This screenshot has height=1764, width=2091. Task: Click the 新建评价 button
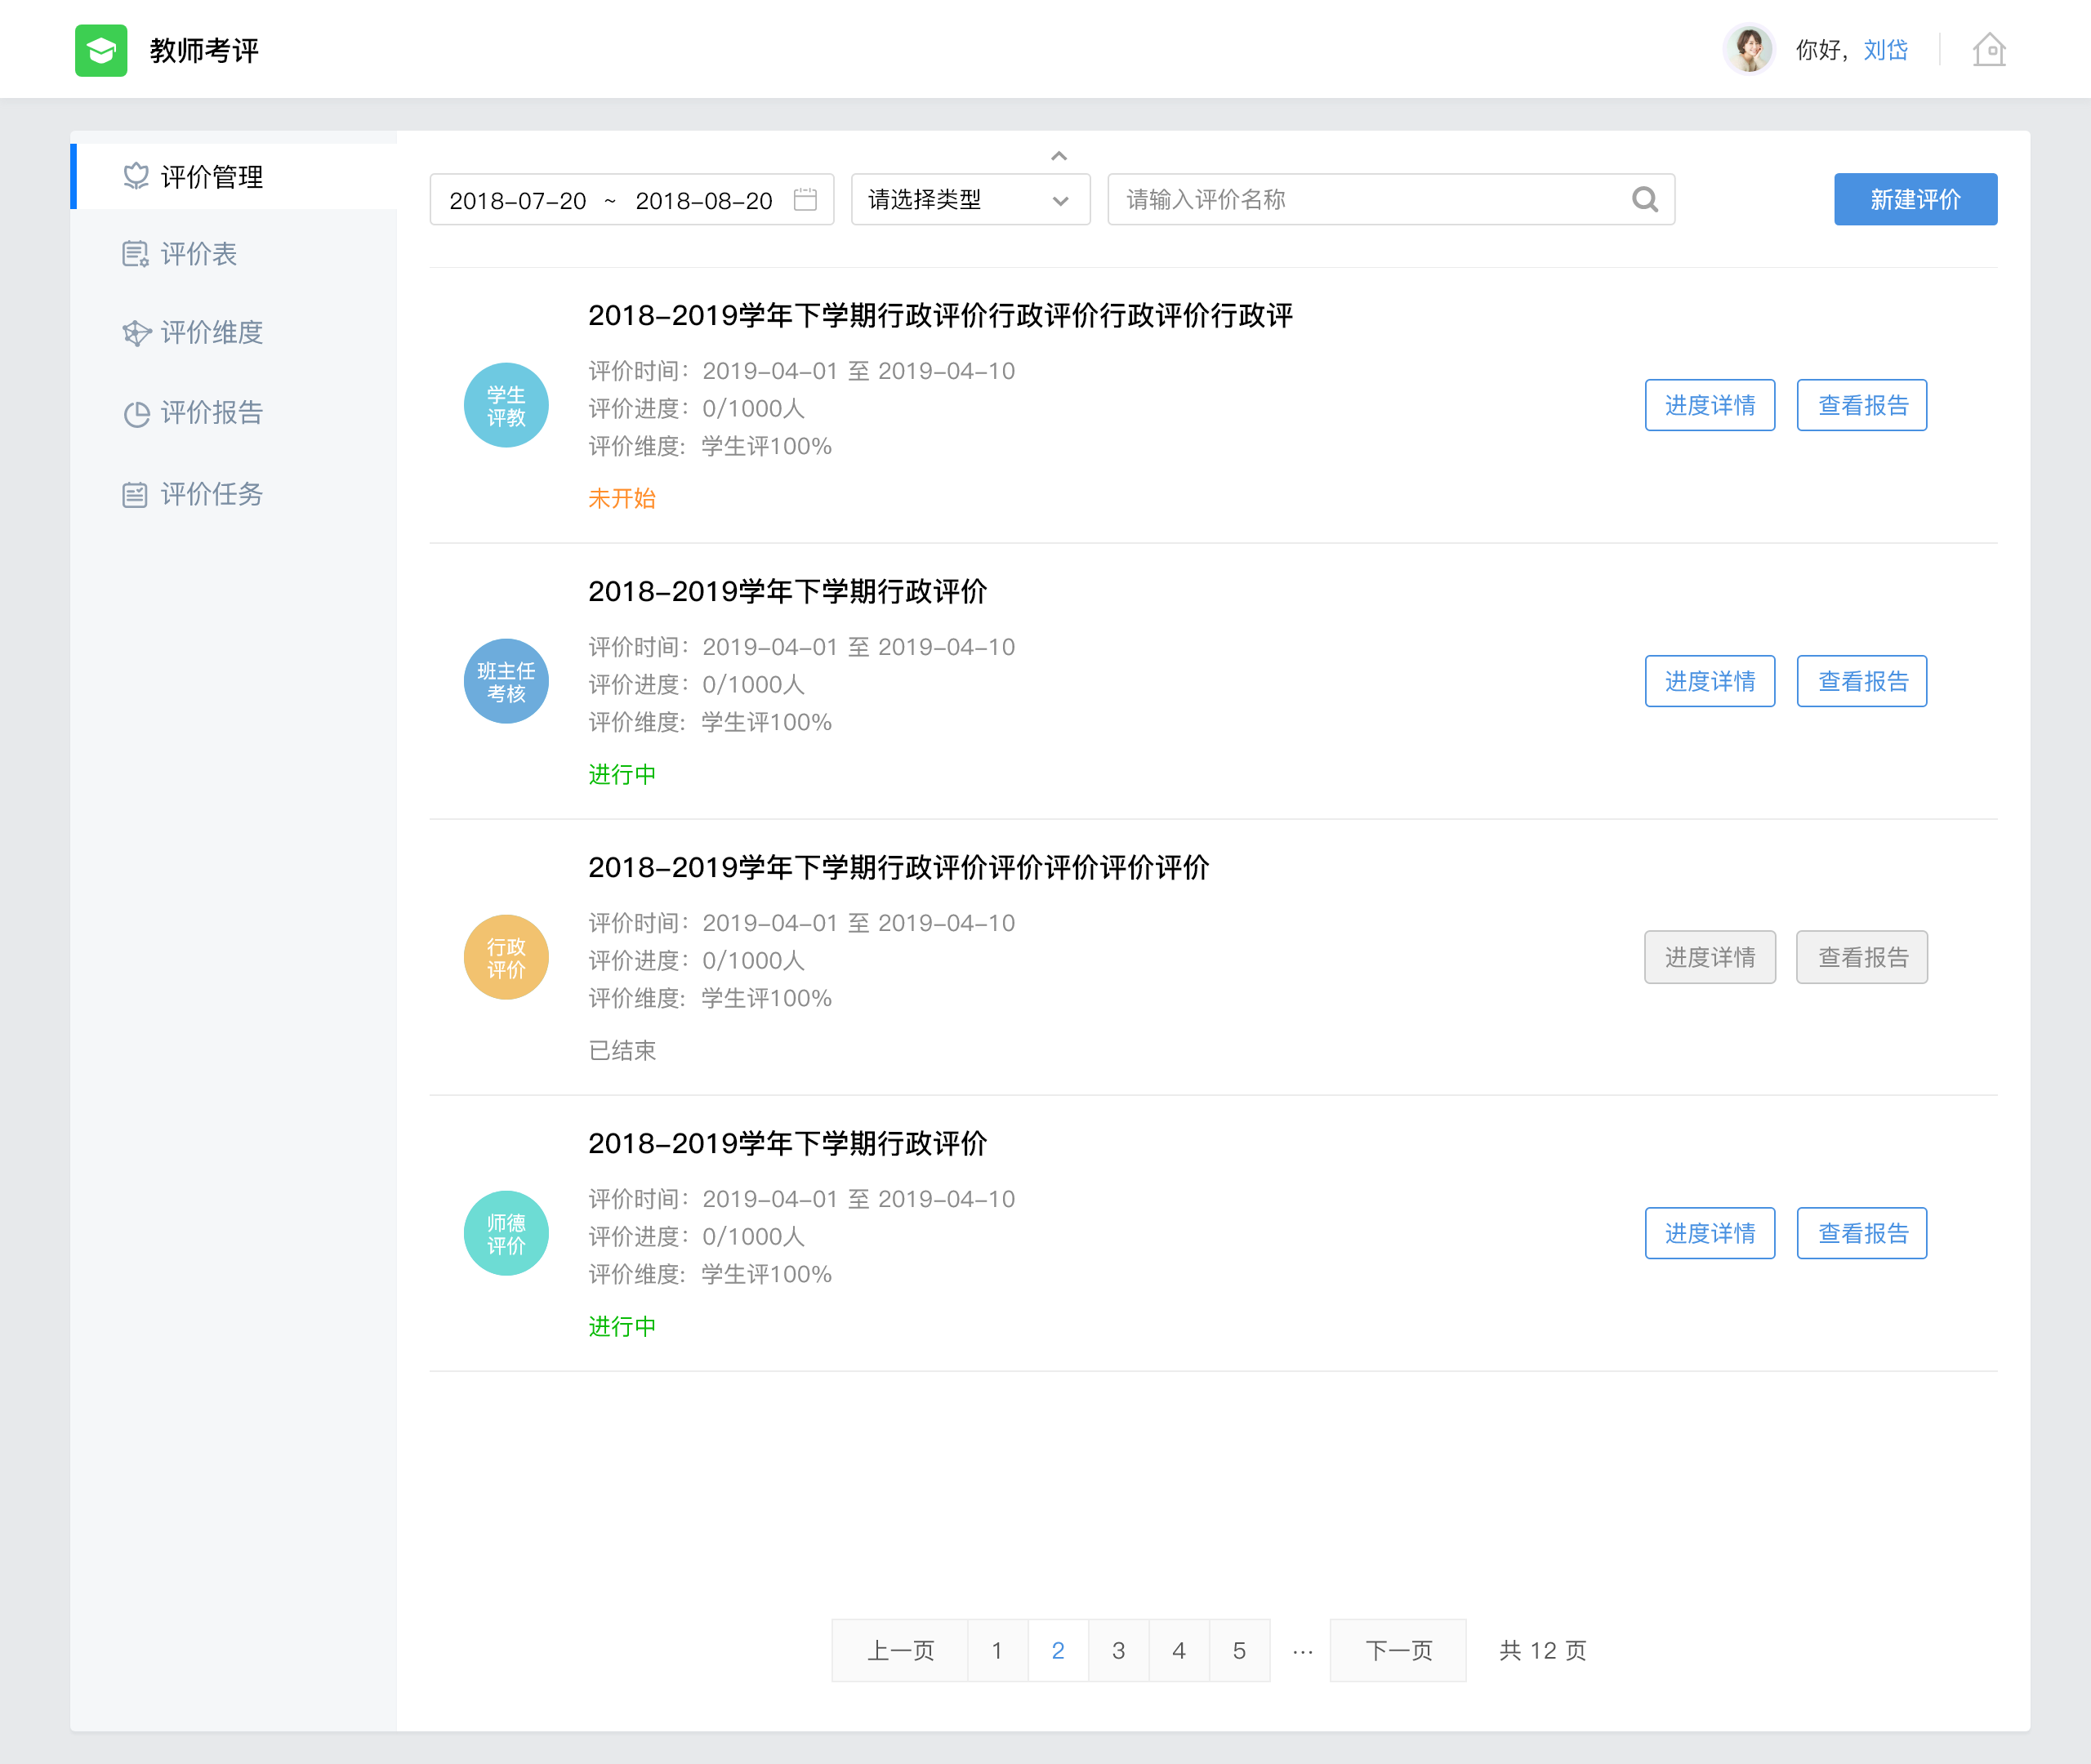[x=1914, y=199]
